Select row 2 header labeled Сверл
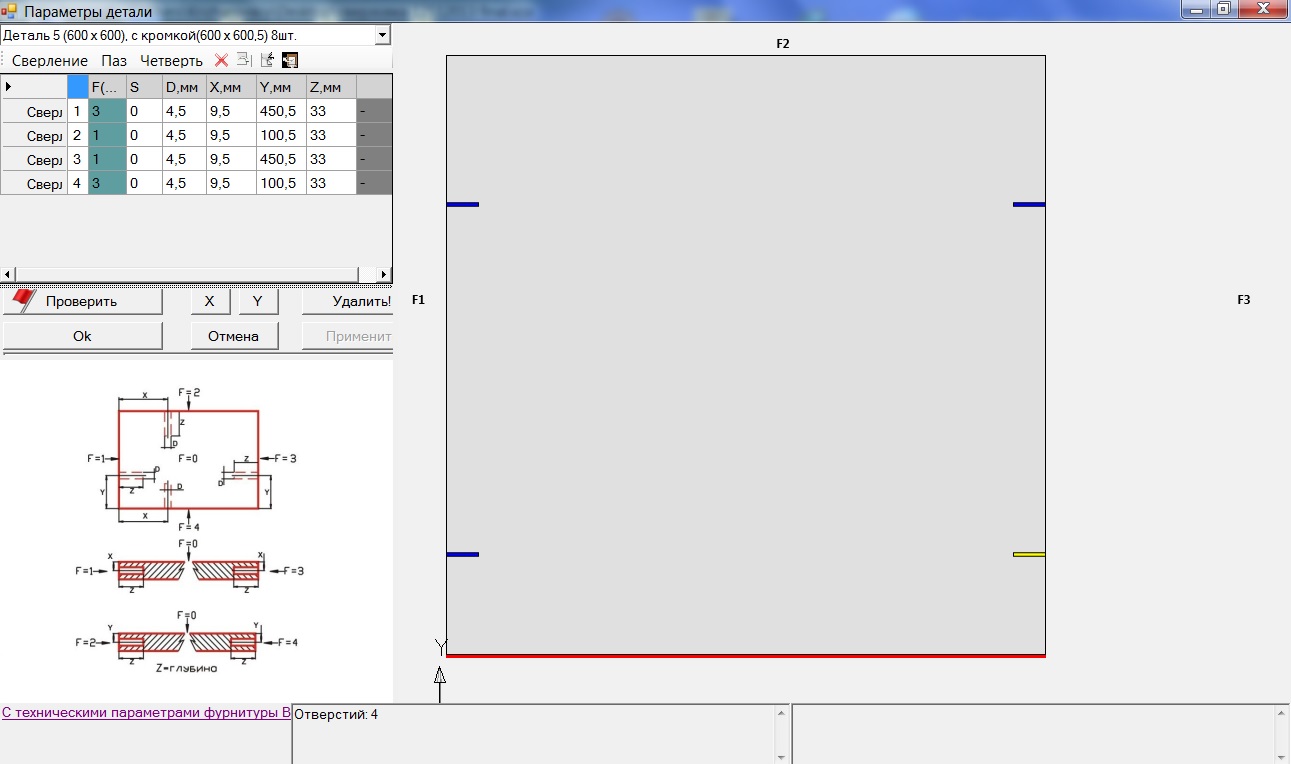The height and width of the screenshot is (764, 1291). pos(34,135)
